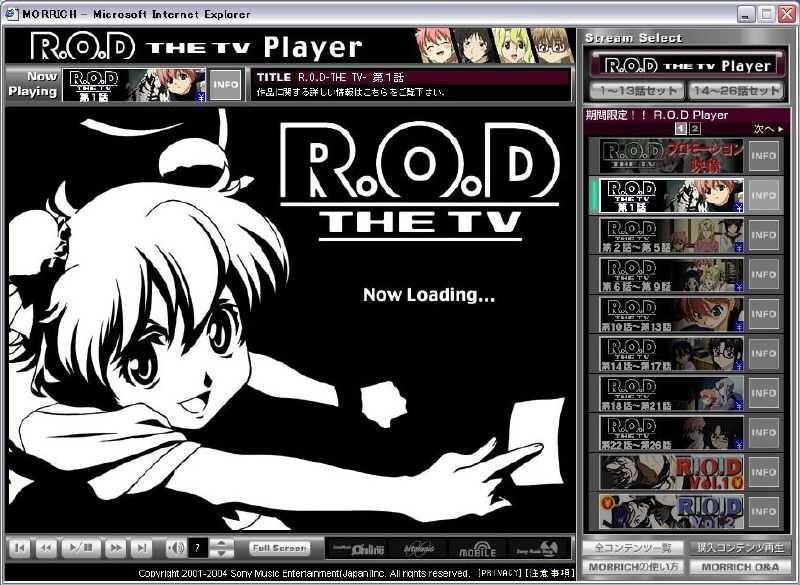Click the Now Playing 第1話 thumbnail
This screenshot has width=800, height=585.
pyautogui.click(x=135, y=85)
